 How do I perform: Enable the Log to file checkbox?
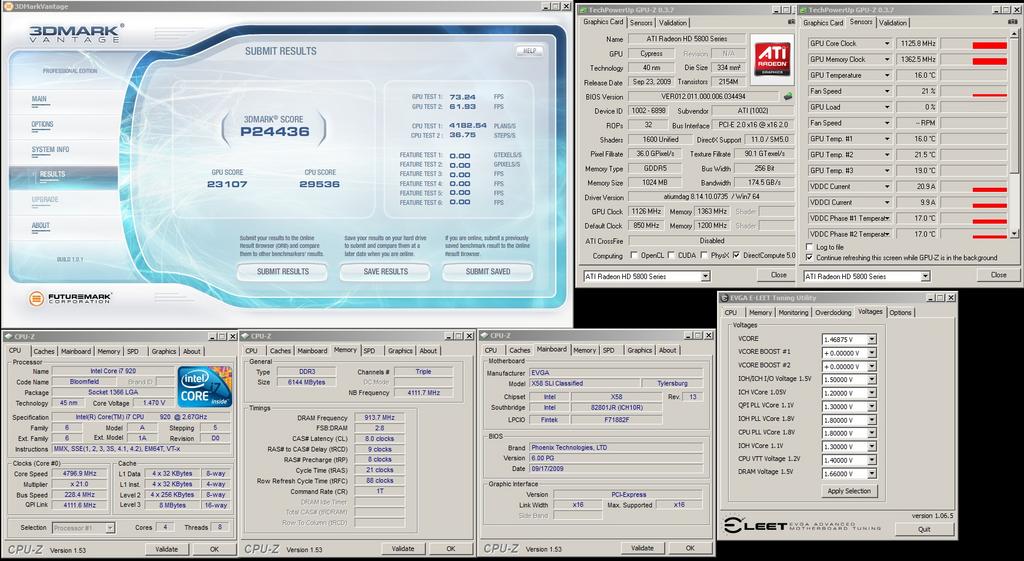[x=810, y=247]
